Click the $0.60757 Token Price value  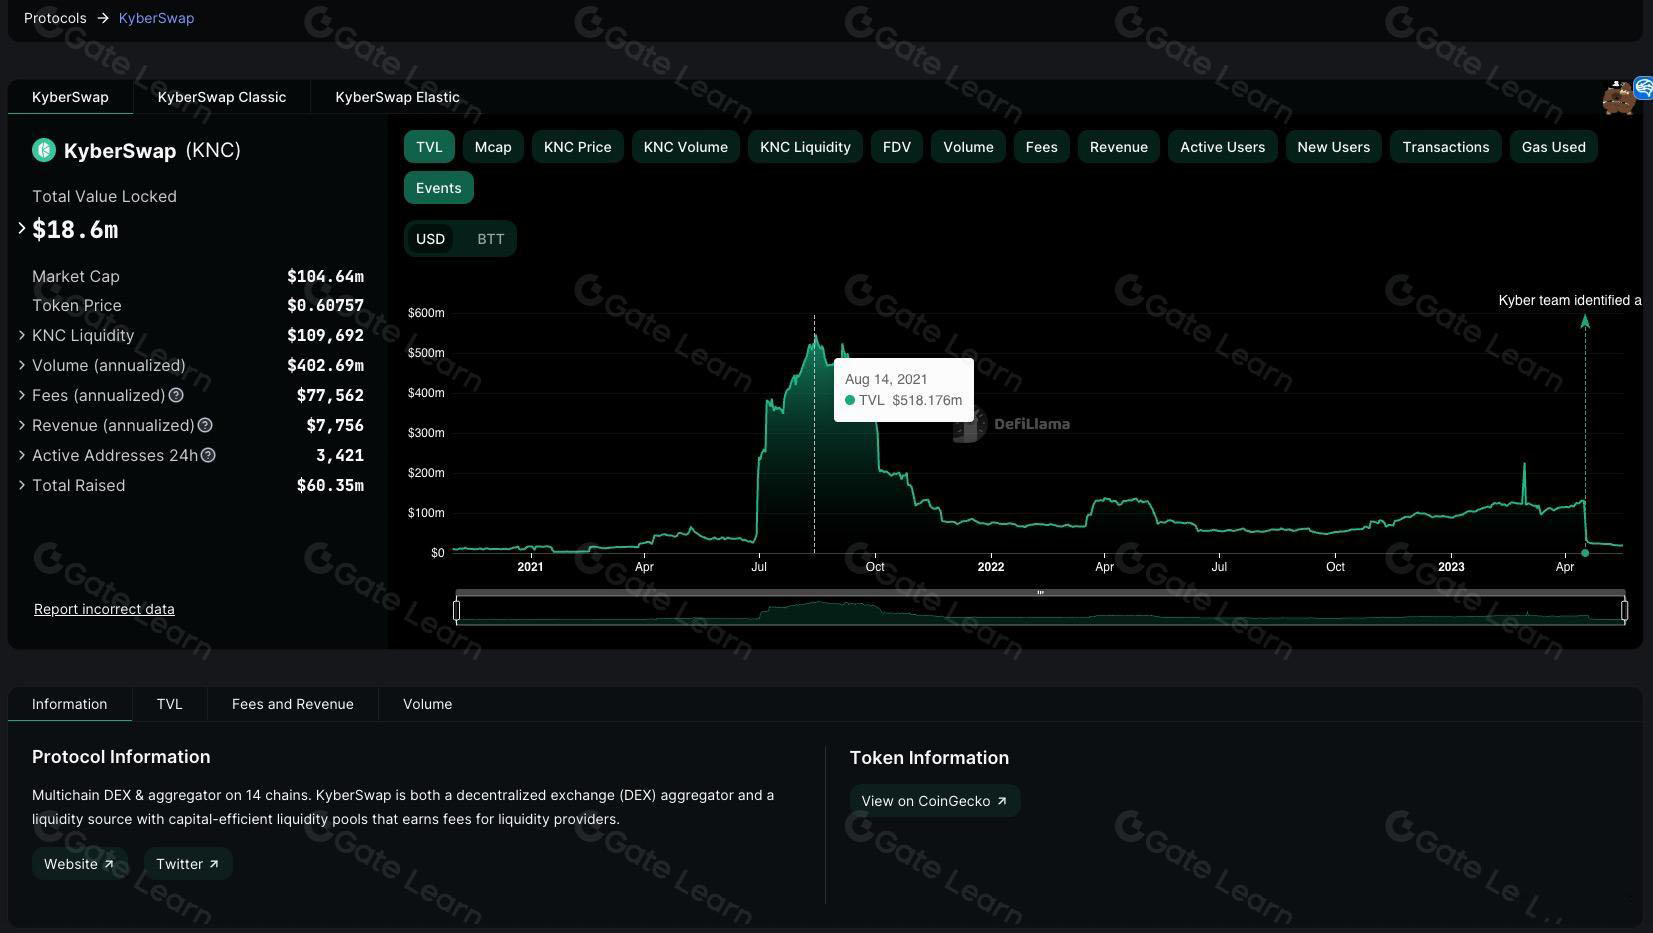[x=325, y=305]
